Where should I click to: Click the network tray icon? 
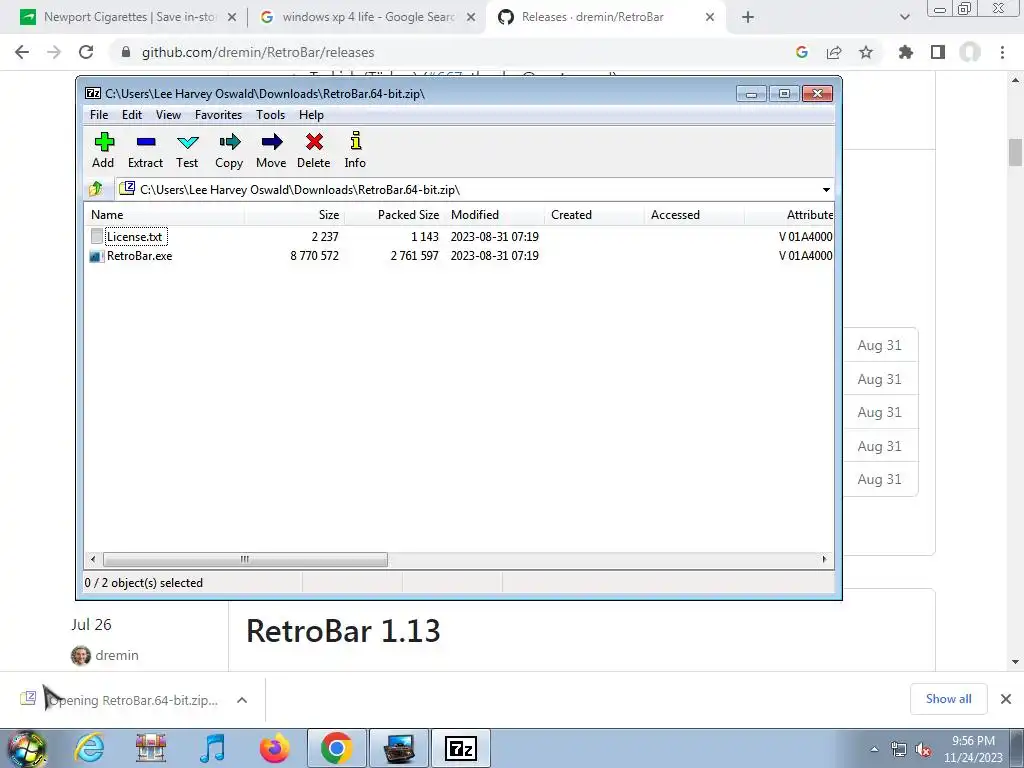899,750
